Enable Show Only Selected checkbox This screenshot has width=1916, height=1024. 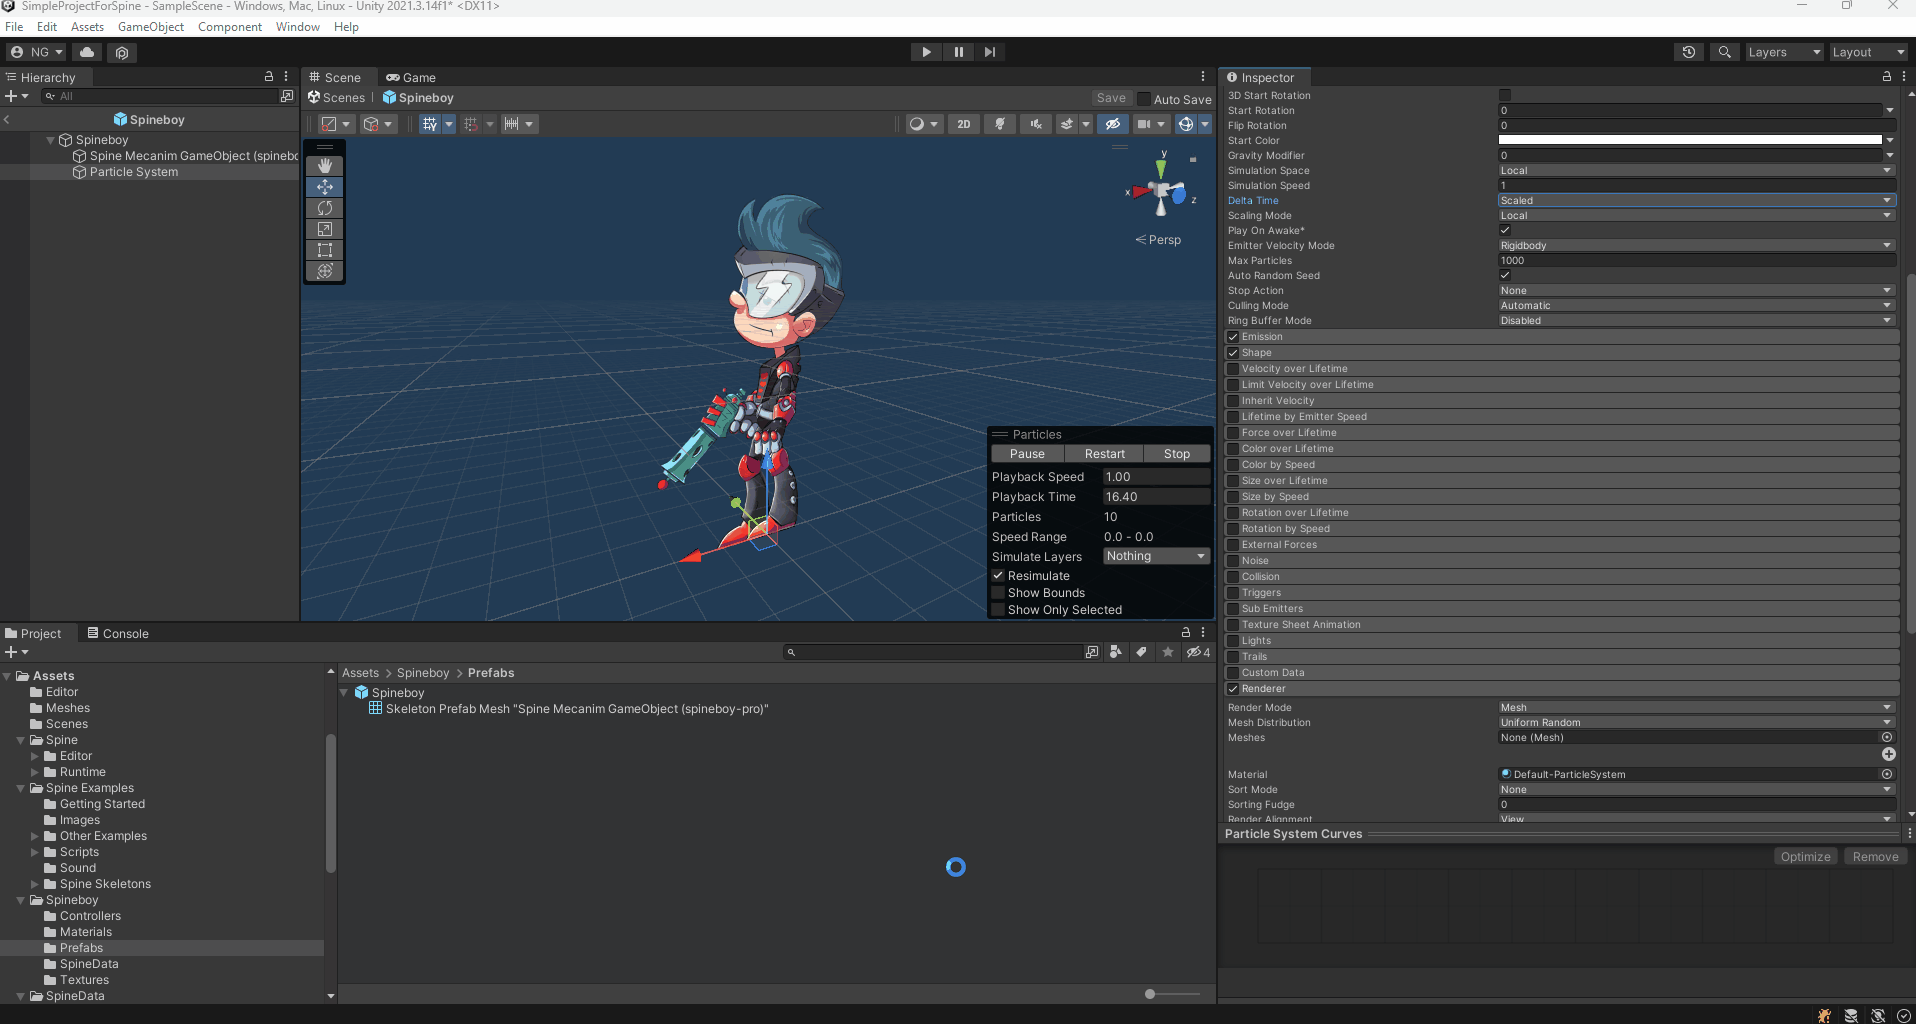998,610
